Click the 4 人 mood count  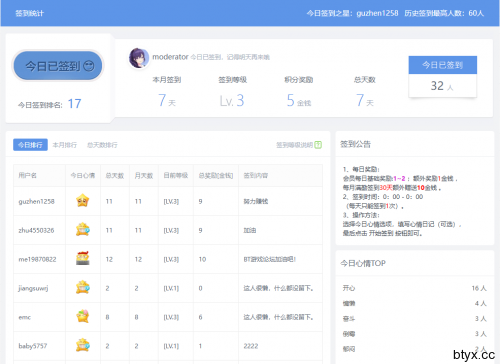(x=481, y=303)
